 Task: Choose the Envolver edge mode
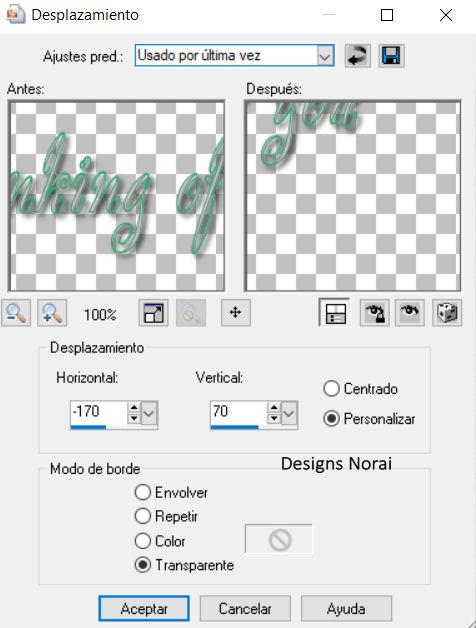click(171, 492)
